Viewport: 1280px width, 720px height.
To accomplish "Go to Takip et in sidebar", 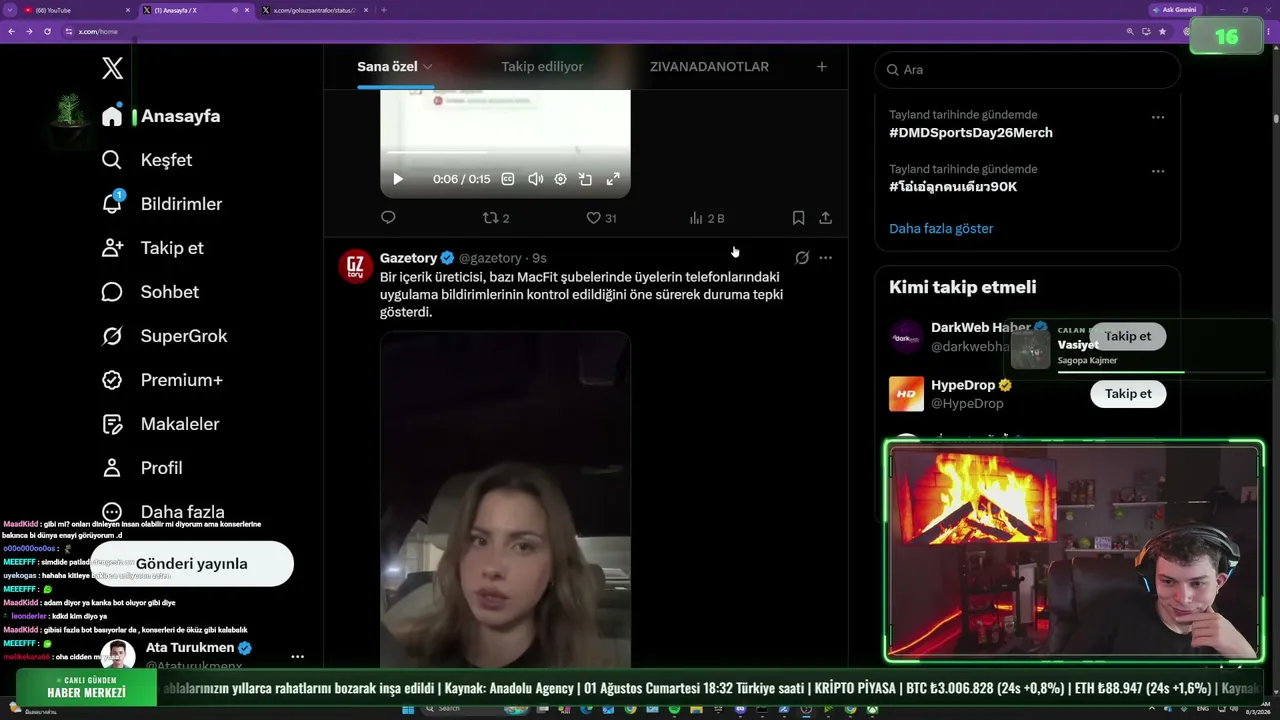I will click(x=152, y=248).
